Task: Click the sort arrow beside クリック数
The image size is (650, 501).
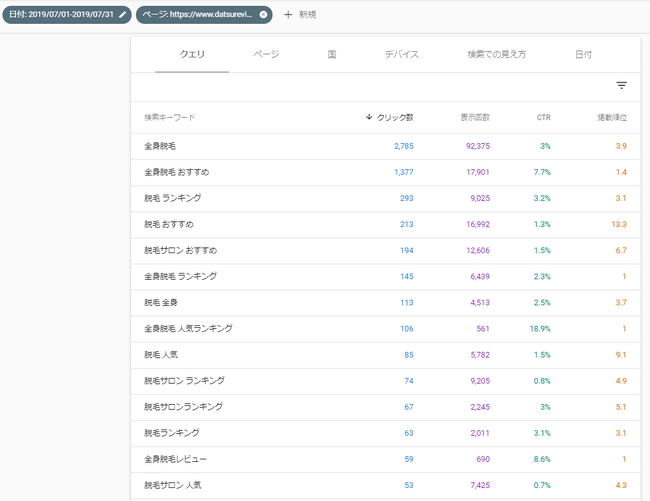Action: pyautogui.click(x=370, y=117)
